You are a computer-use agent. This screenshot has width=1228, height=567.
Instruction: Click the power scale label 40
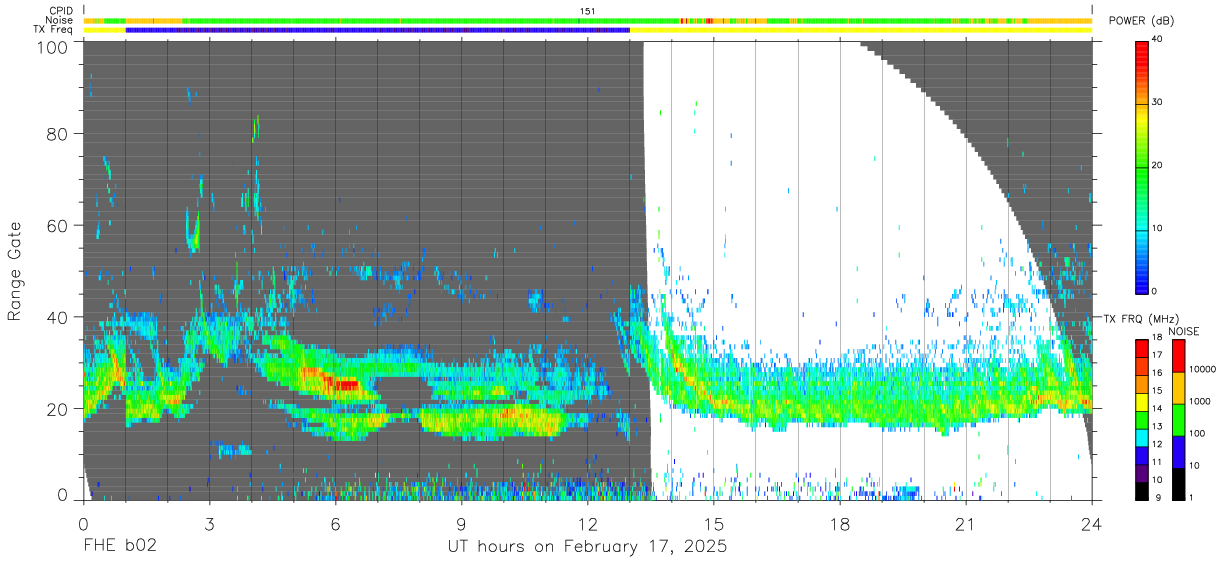pos(1158,40)
